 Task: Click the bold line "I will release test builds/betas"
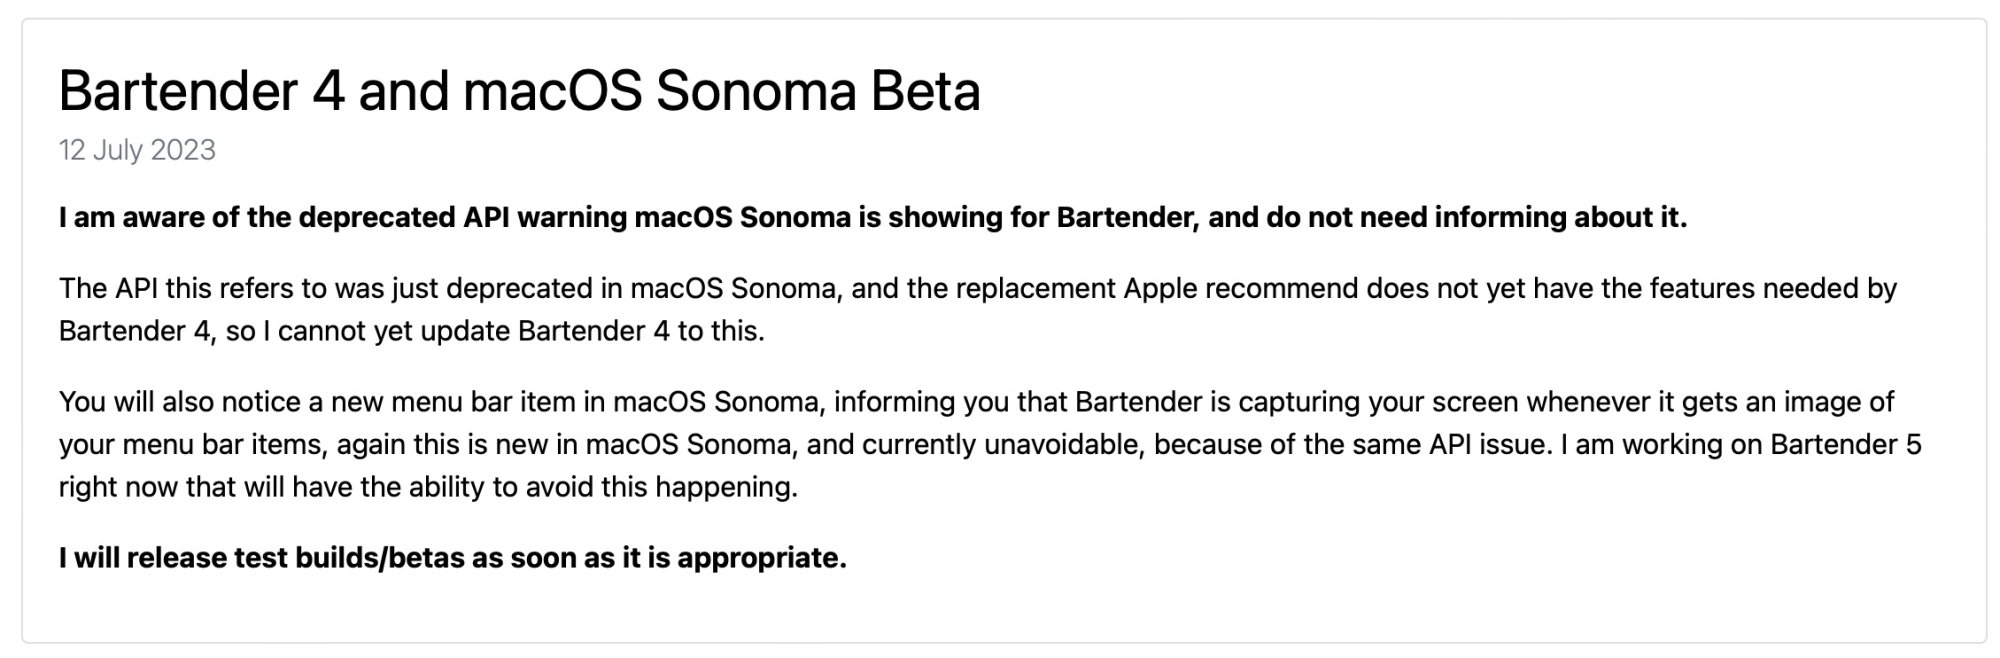pos(452,557)
